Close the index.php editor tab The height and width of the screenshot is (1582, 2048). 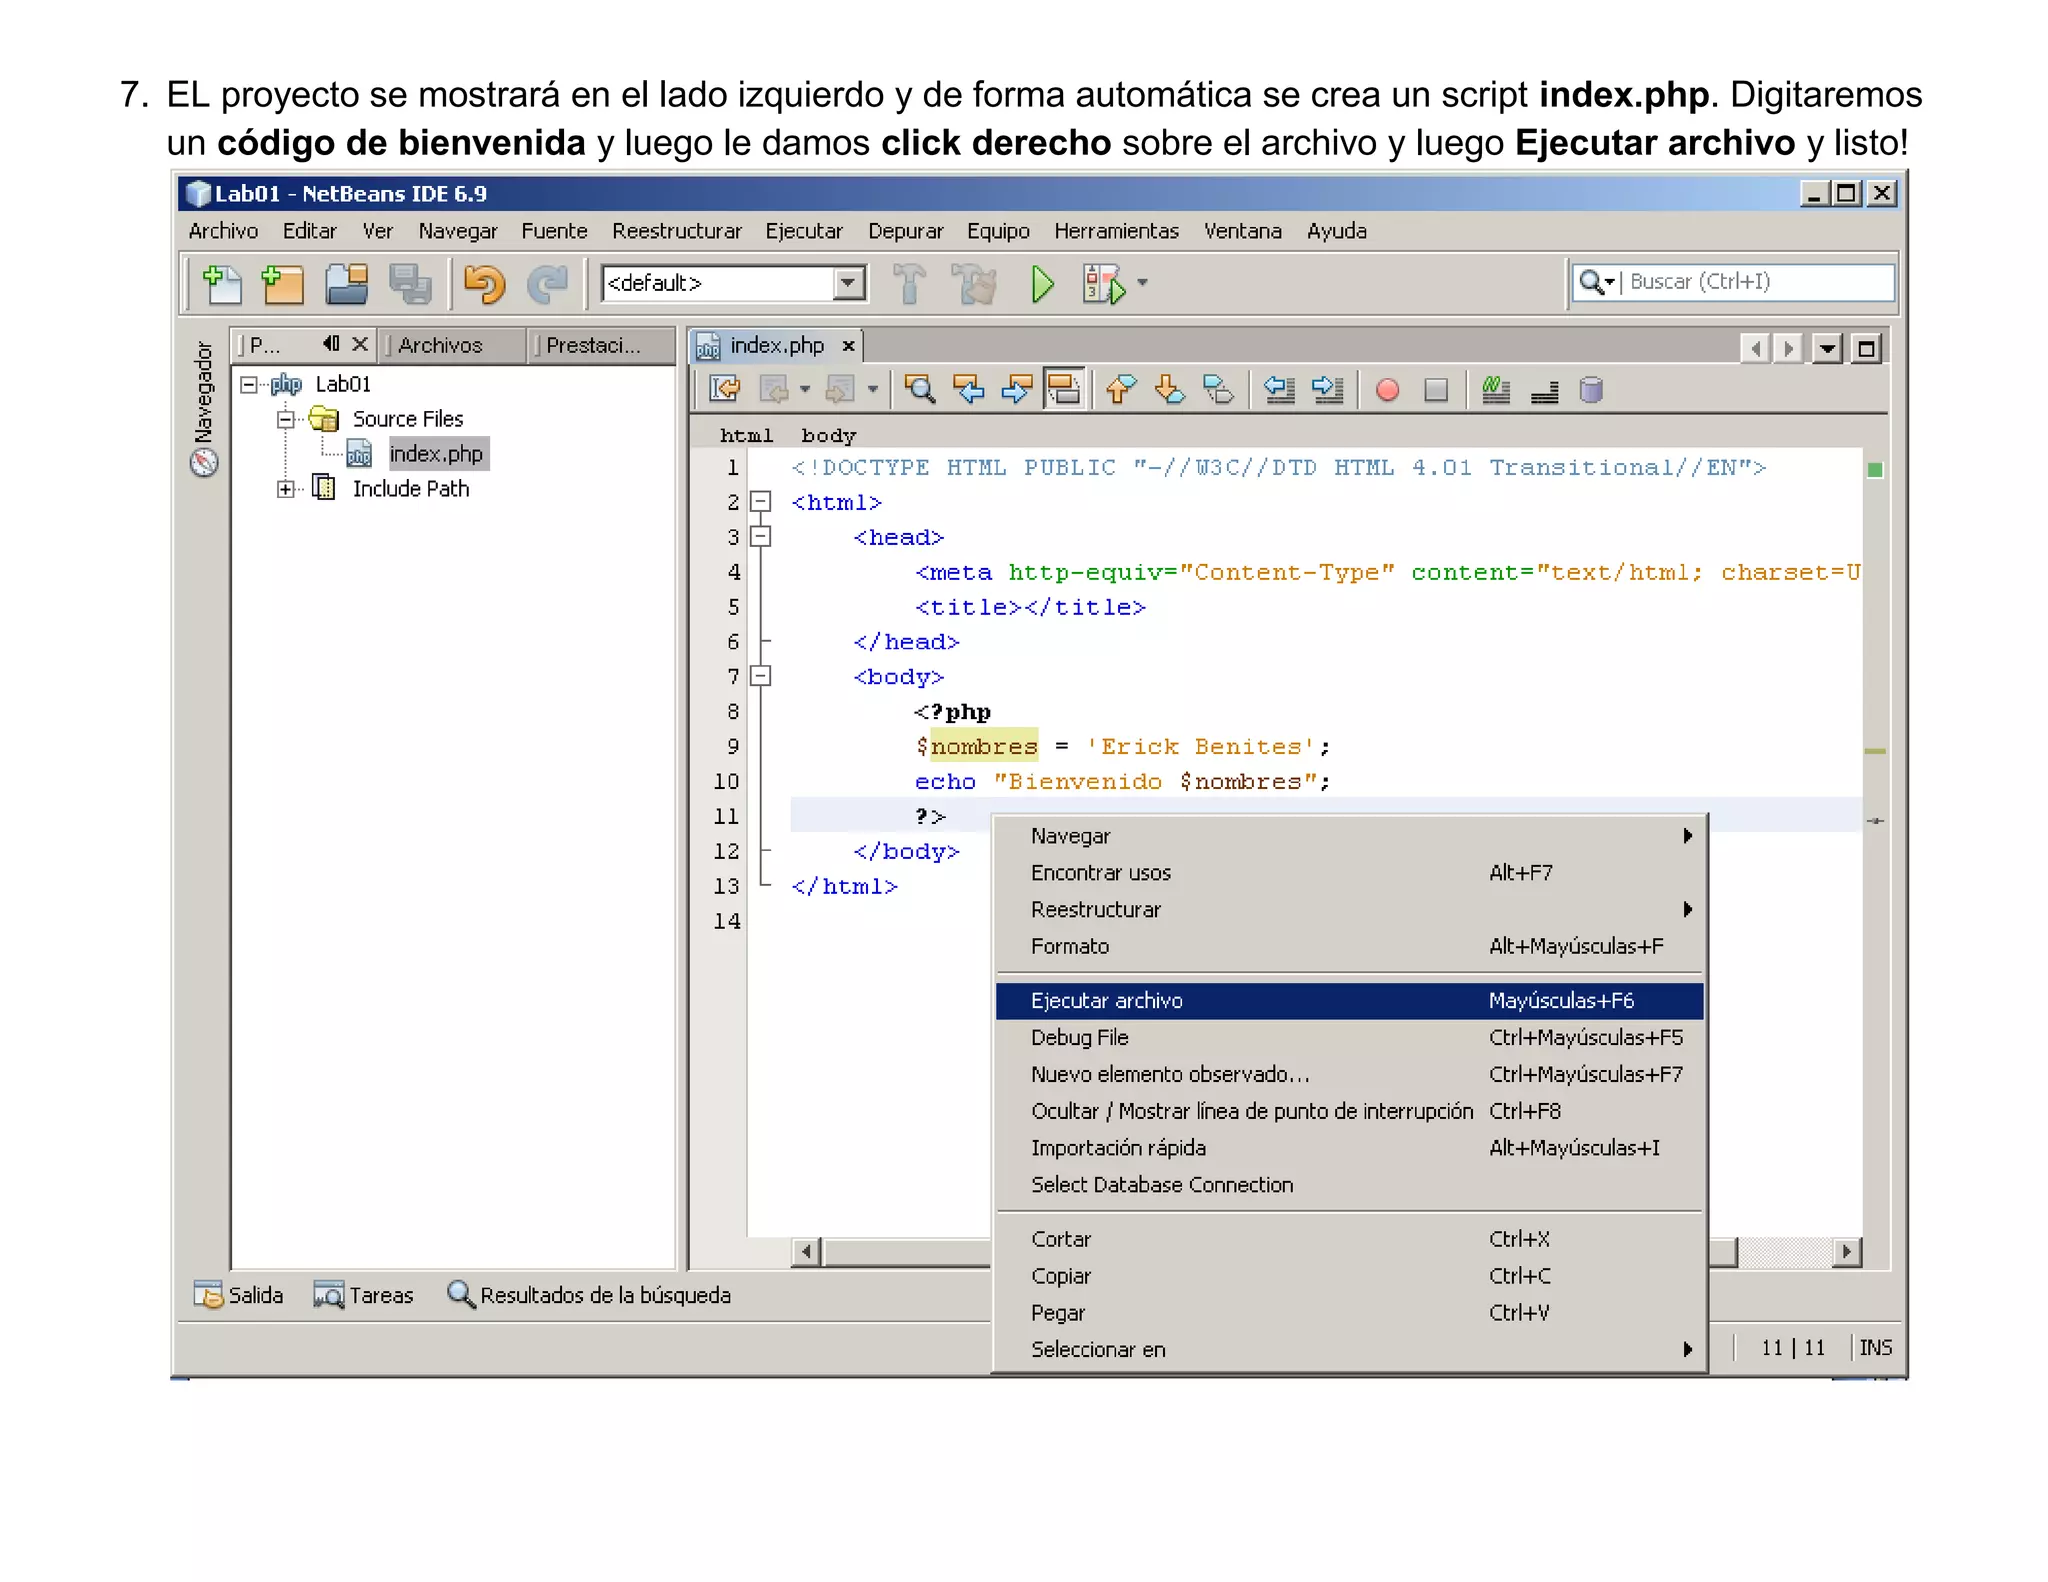pos(848,346)
